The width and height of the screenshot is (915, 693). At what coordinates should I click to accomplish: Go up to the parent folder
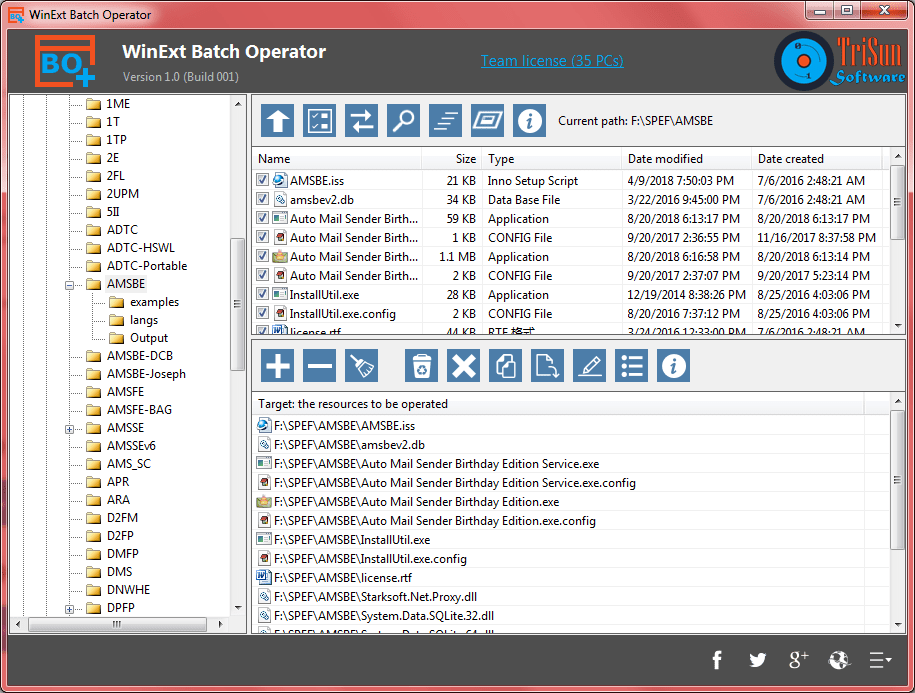[x=277, y=121]
